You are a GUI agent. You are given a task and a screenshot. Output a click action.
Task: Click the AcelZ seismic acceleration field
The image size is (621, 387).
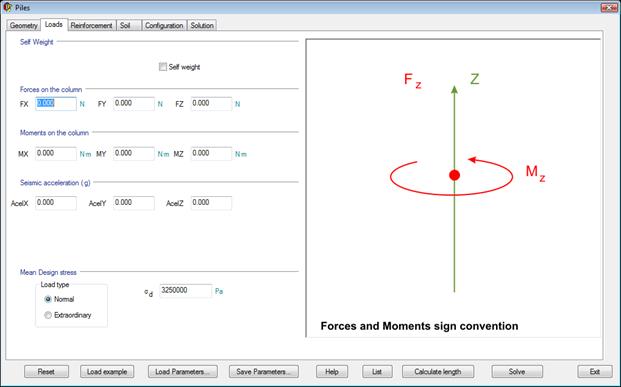coord(211,203)
